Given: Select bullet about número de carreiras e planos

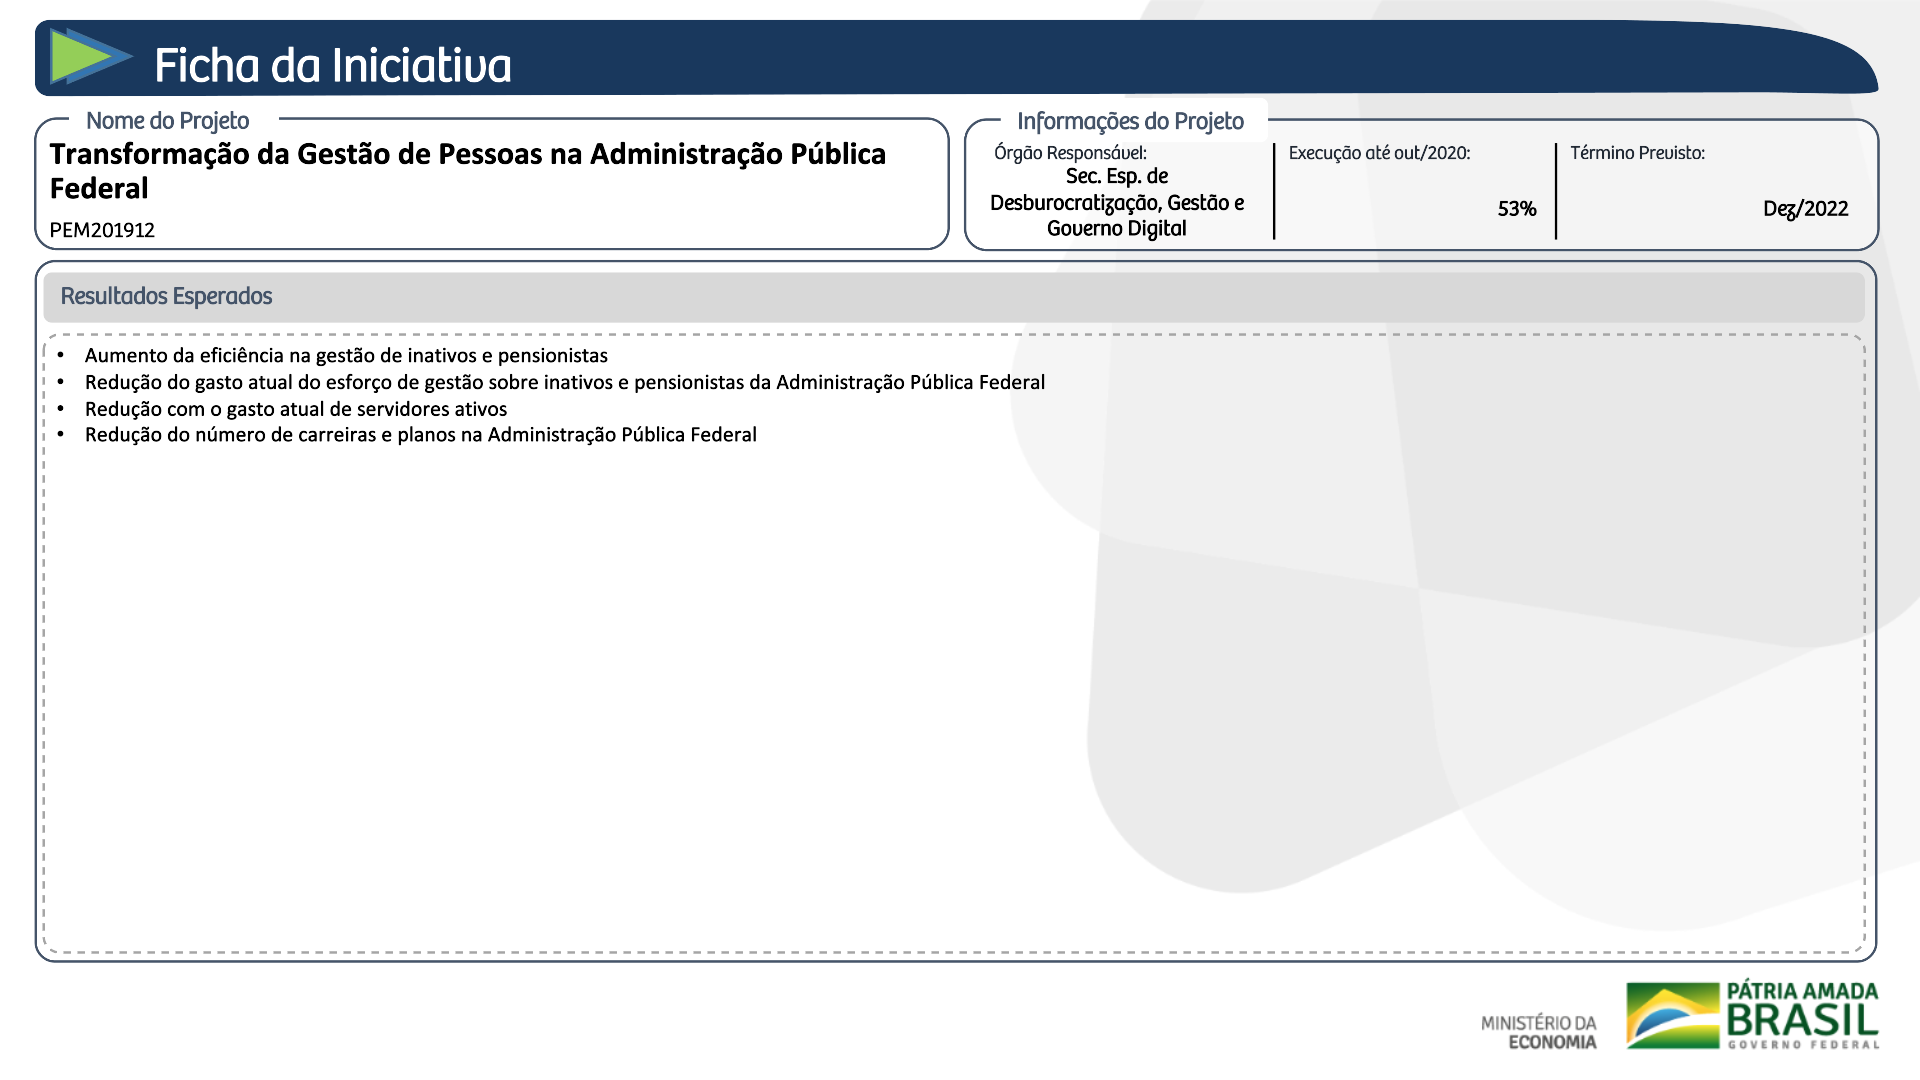Looking at the screenshot, I should pyautogui.click(x=420, y=435).
